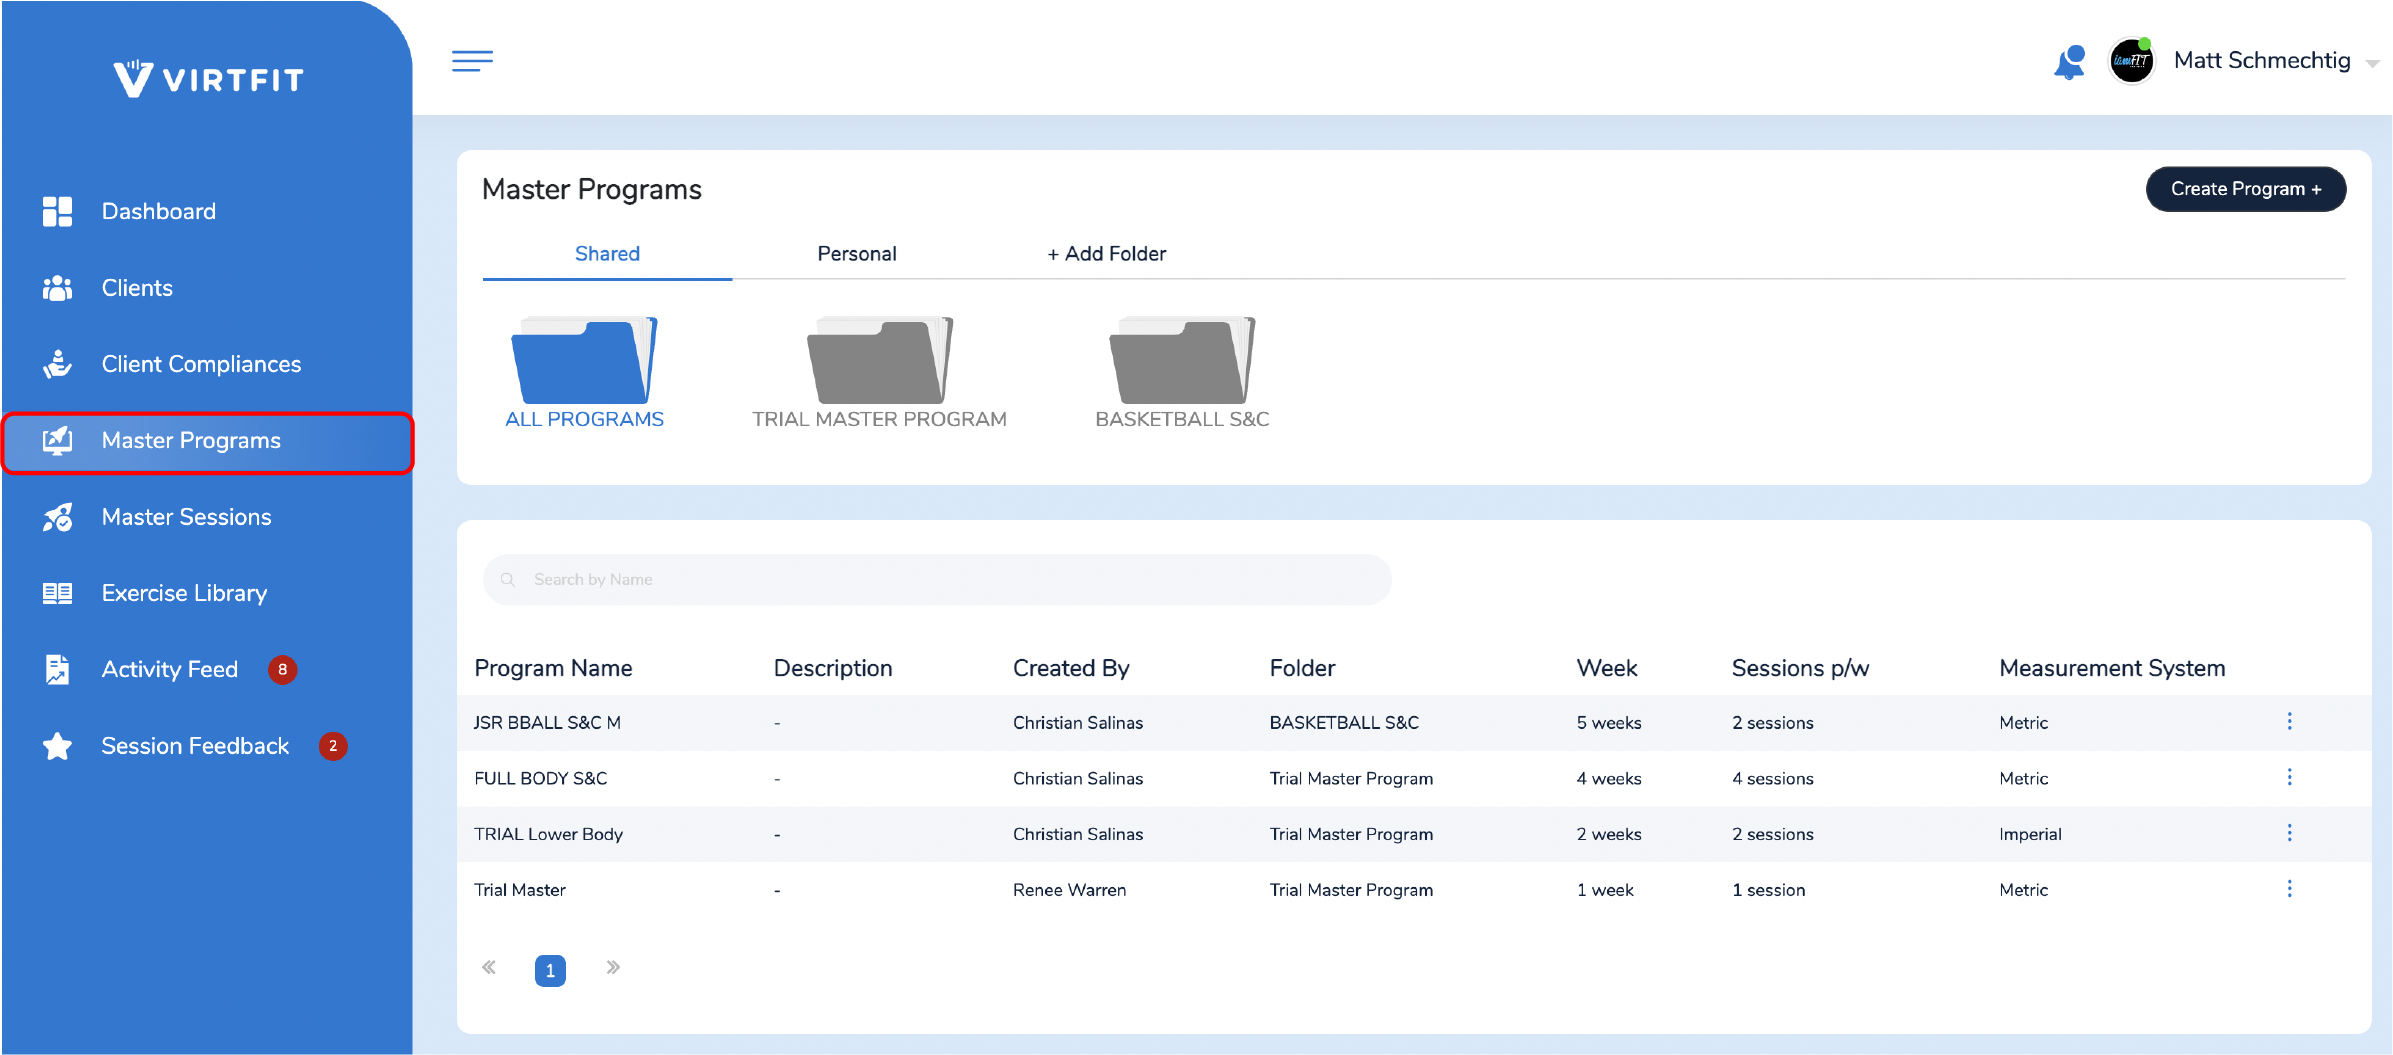
Task: Click program name Trial Master
Action: coord(520,890)
